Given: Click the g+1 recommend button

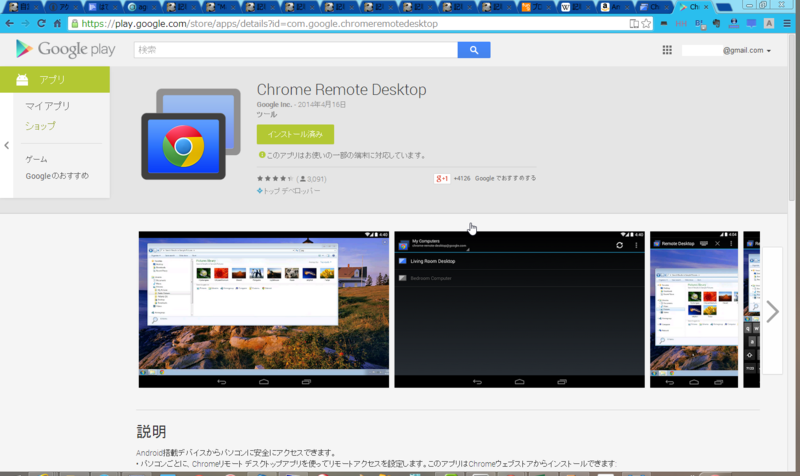Looking at the screenshot, I should click(442, 179).
